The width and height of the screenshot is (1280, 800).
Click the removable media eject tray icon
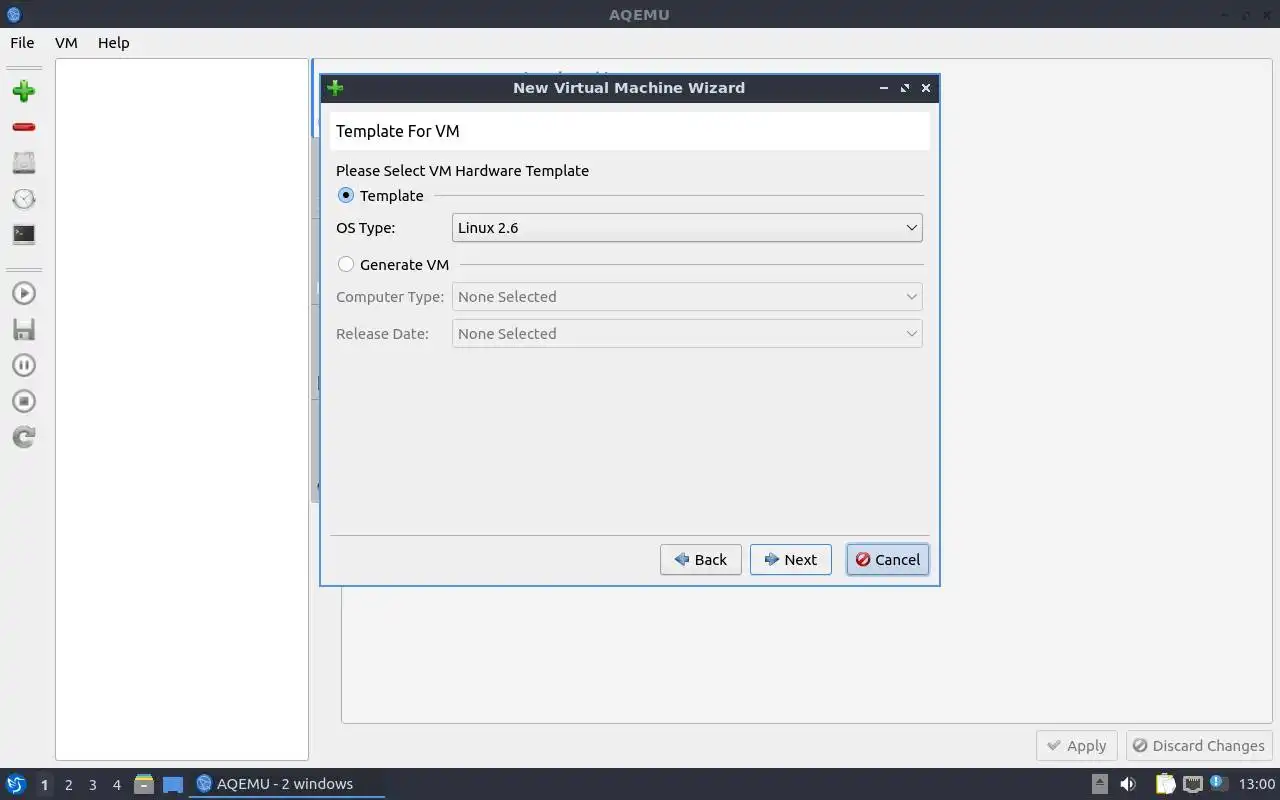pos(1100,784)
